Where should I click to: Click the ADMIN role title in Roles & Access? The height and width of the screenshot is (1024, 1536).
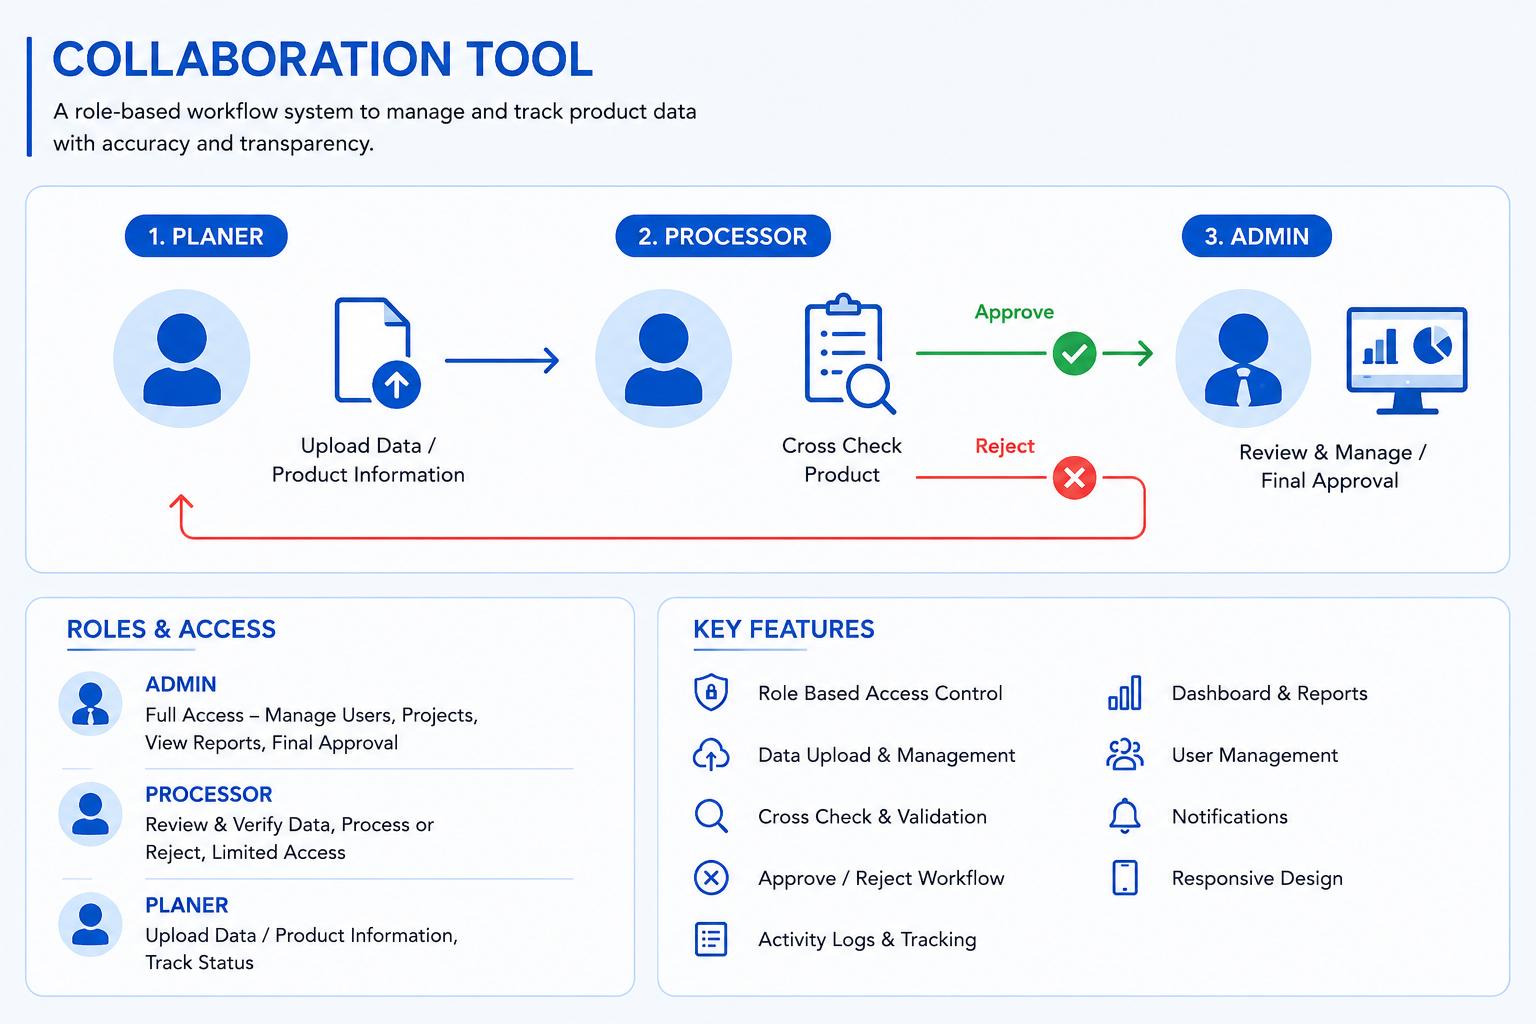(181, 684)
